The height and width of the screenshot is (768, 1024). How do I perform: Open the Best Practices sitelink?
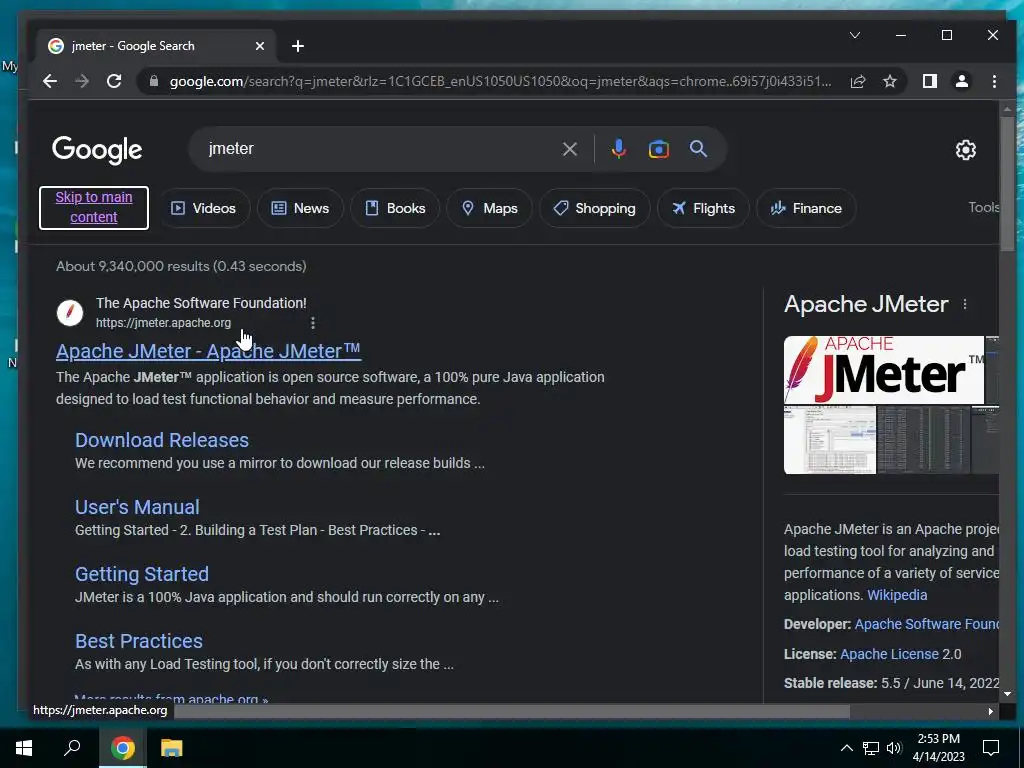[x=138, y=641]
